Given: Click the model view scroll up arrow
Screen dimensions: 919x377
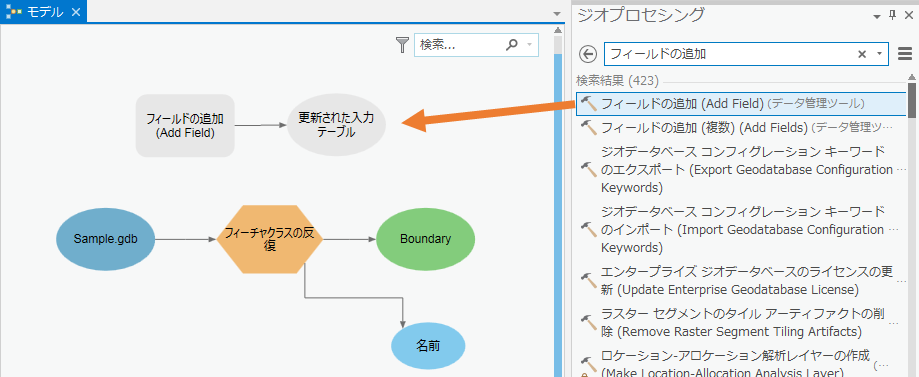Looking at the screenshot, I should click(x=559, y=30).
